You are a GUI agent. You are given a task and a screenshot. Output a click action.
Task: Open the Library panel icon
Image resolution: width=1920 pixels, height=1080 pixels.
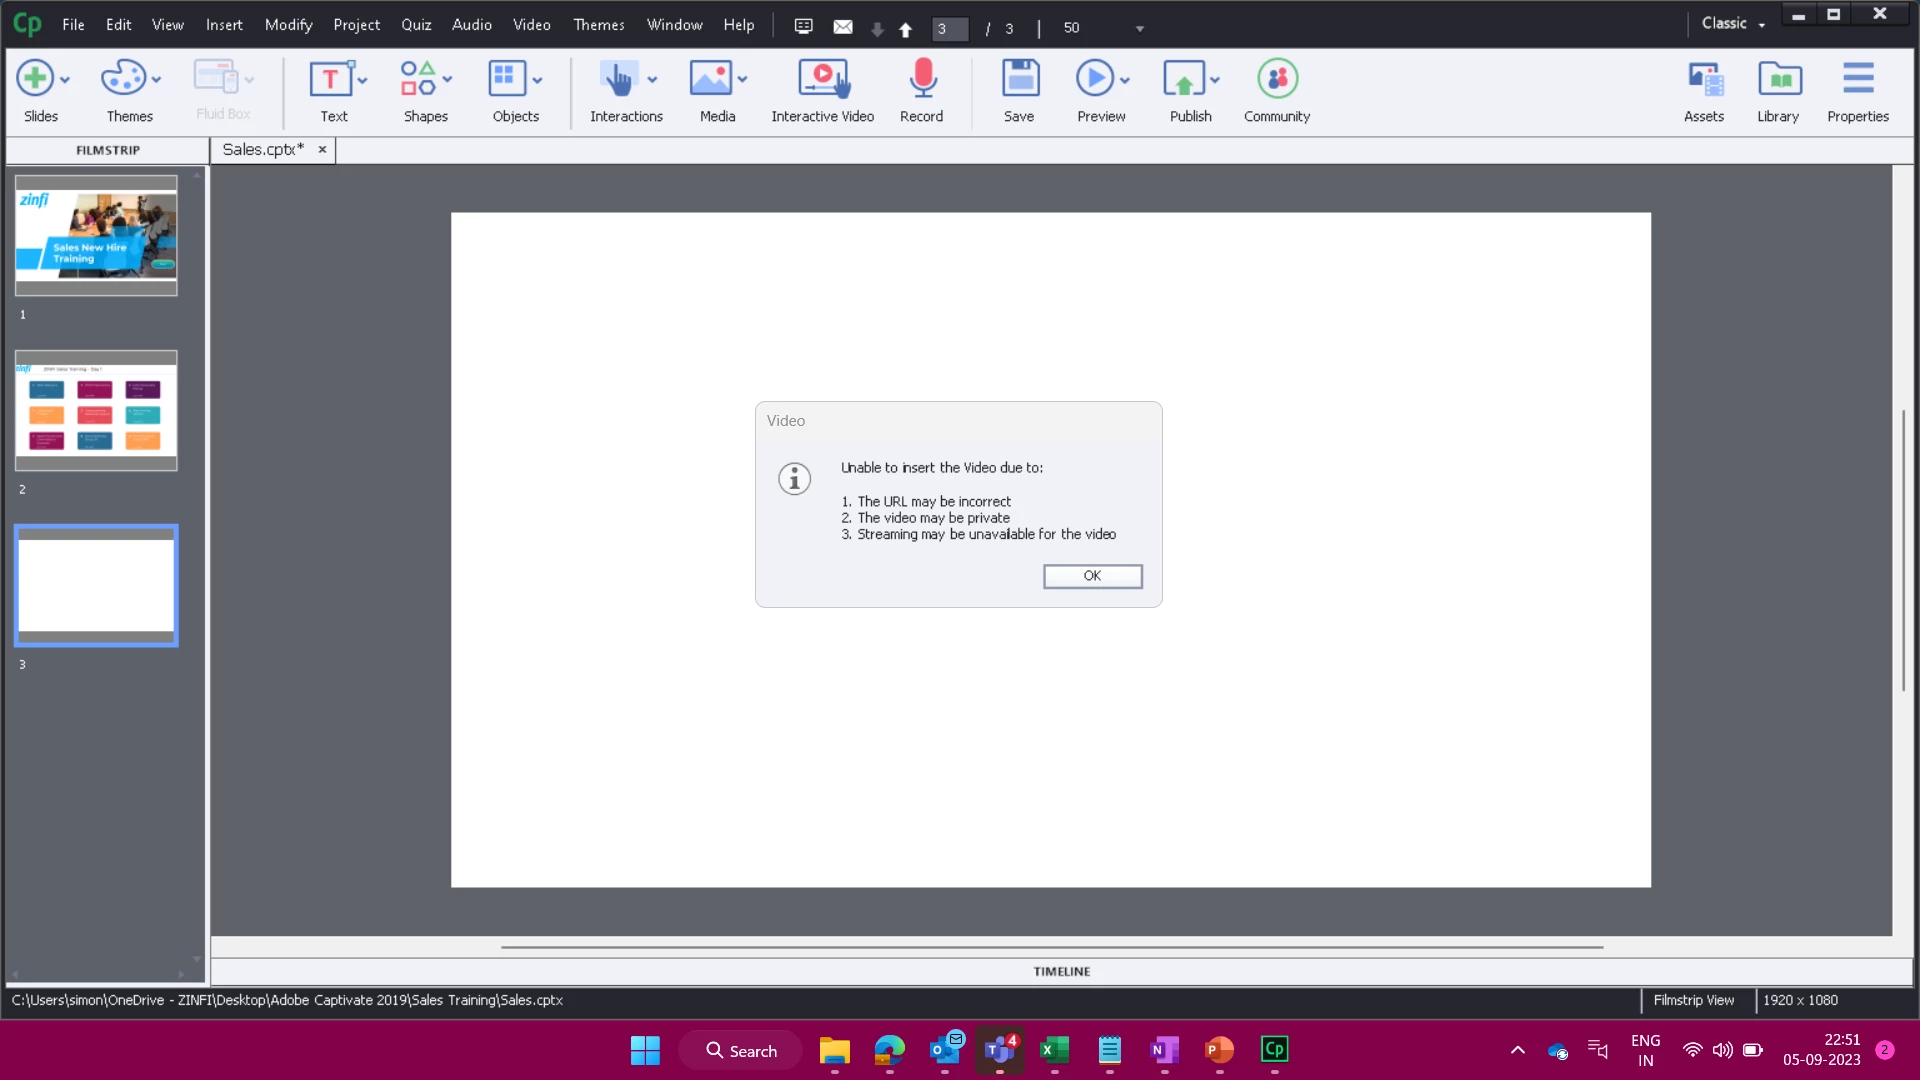[x=1778, y=80]
